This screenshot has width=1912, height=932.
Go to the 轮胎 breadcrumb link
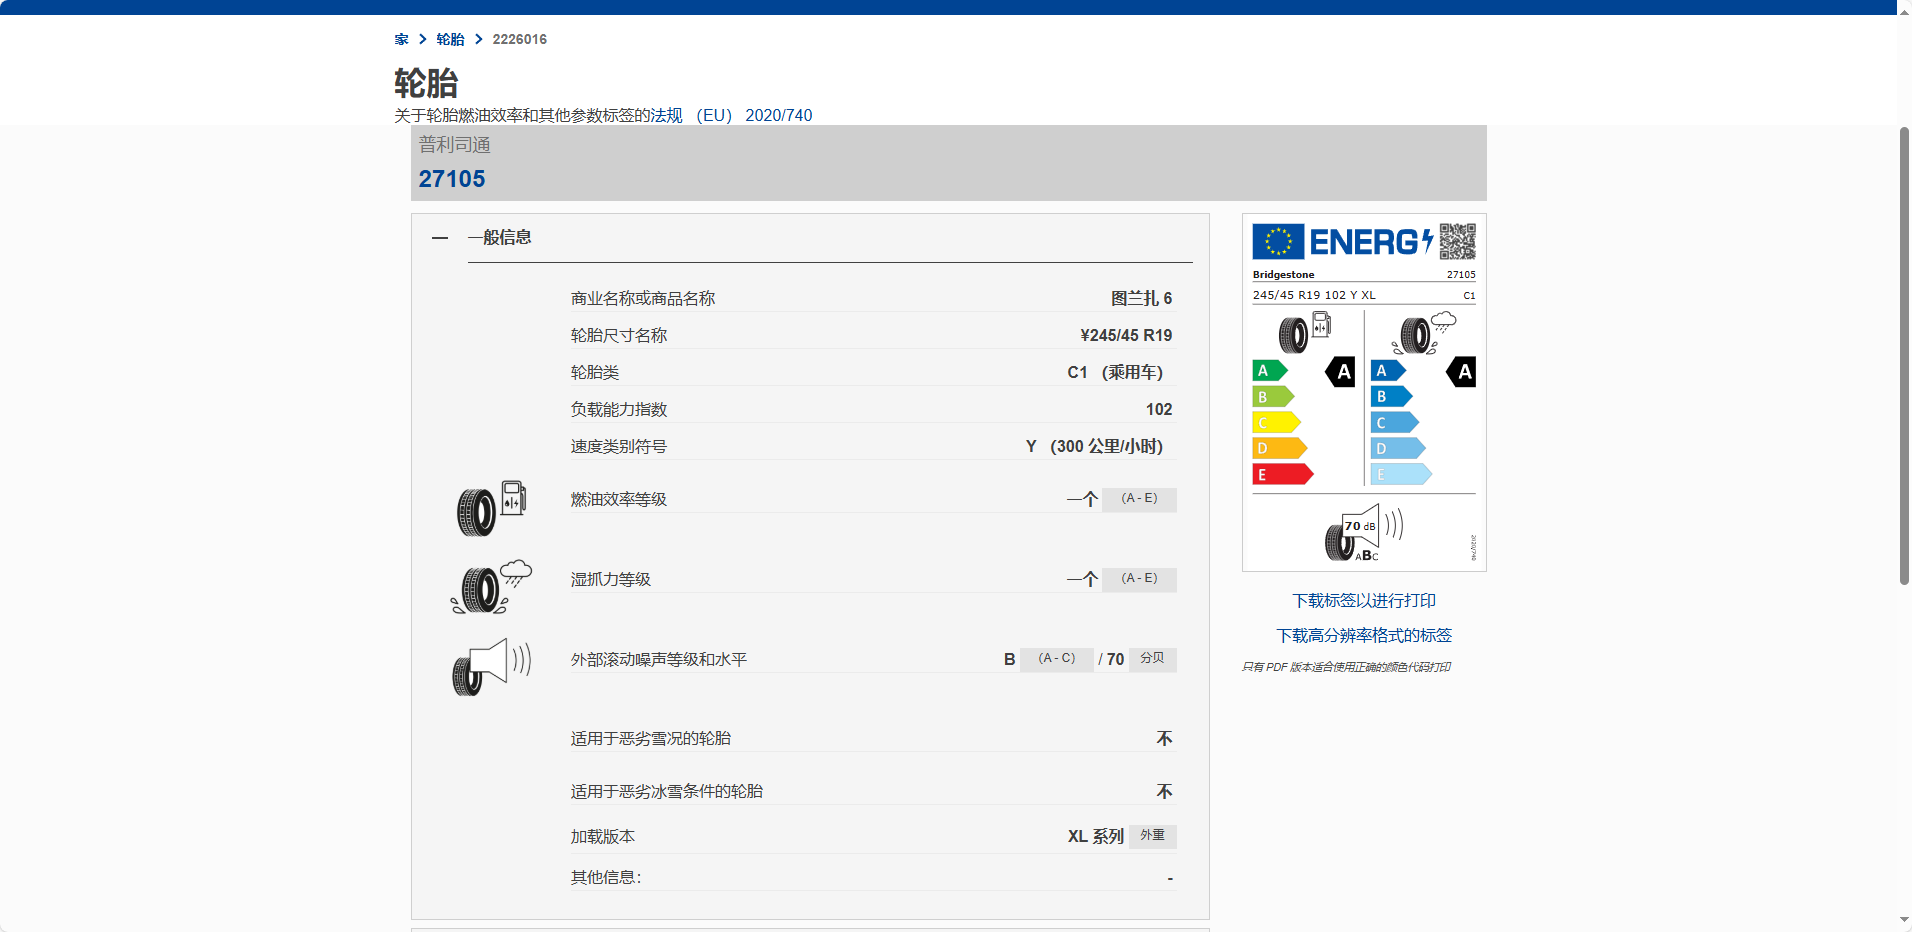click(450, 40)
